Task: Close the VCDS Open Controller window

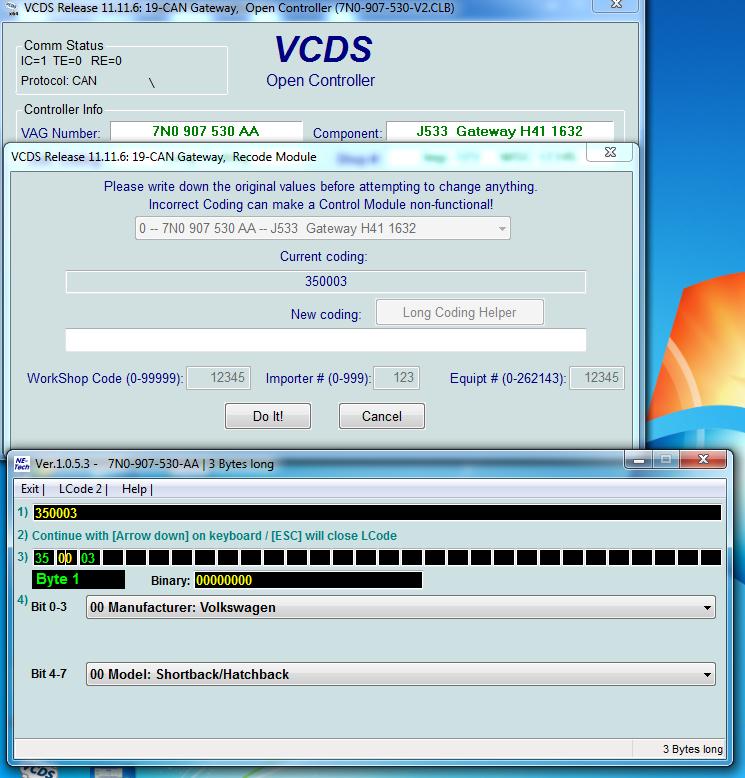Action: point(616,4)
